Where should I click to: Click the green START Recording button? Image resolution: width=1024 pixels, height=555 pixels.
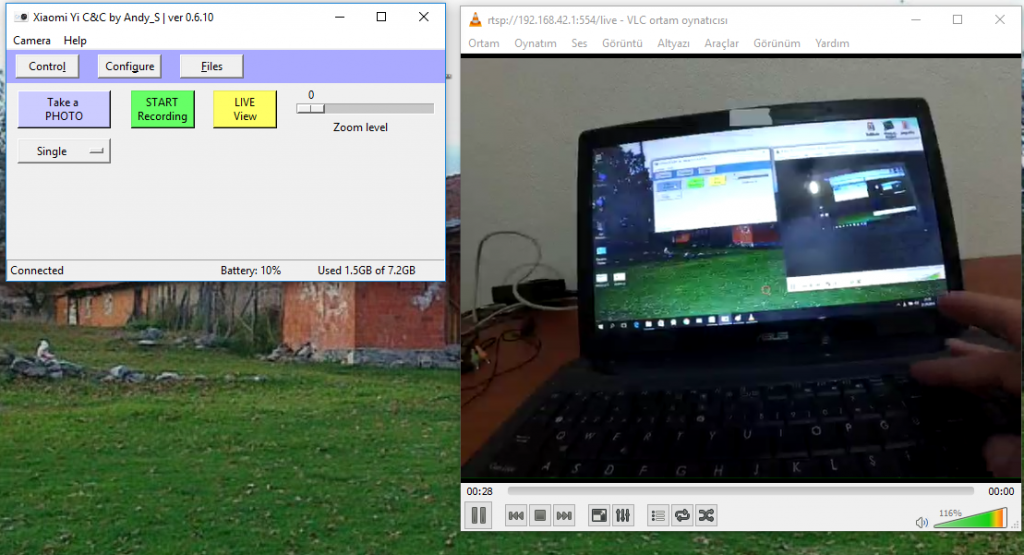[x=163, y=109]
